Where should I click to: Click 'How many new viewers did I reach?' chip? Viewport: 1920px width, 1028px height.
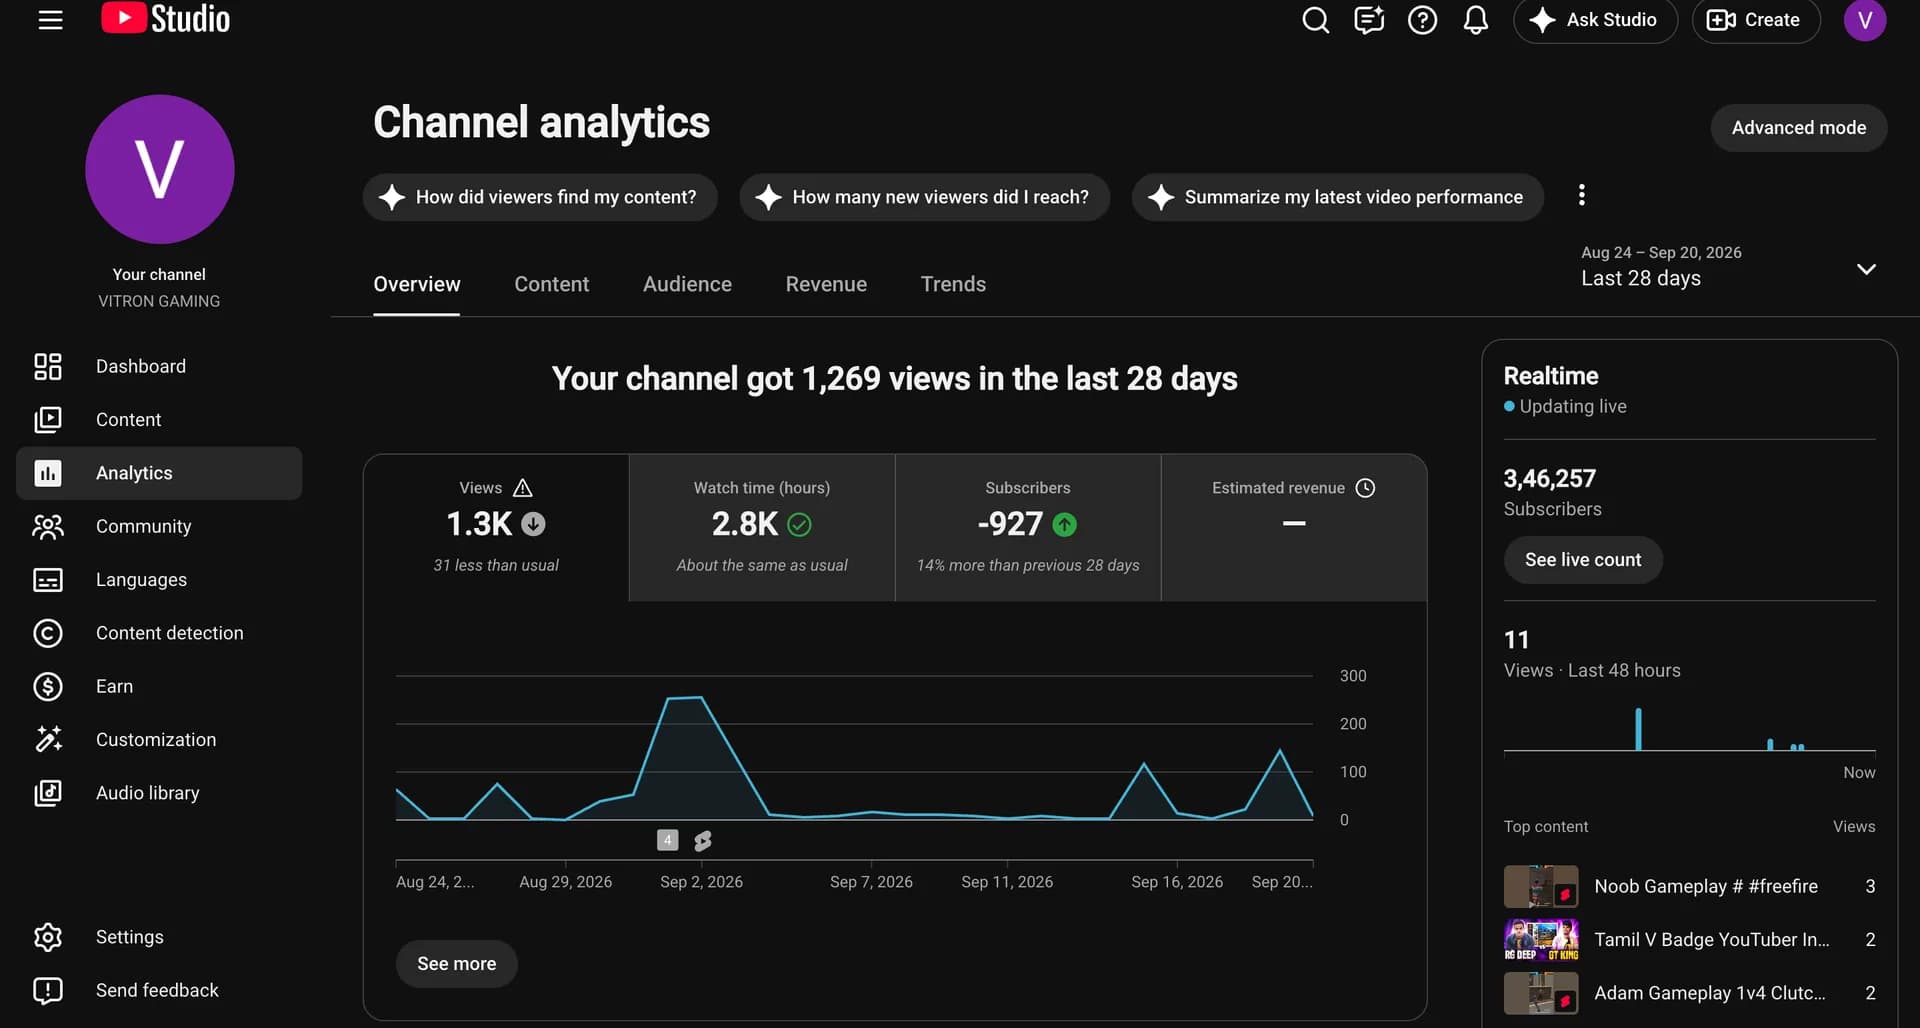(x=924, y=197)
